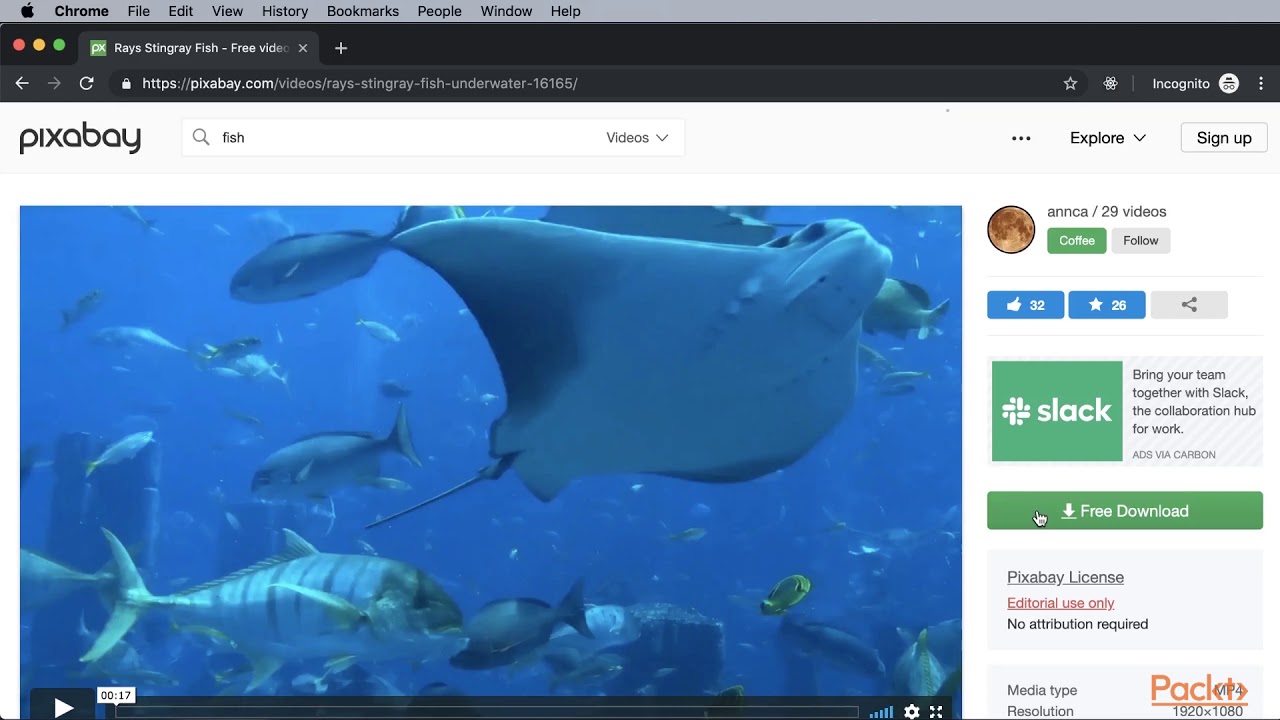The width and height of the screenshot is (1280, 720).
Task: Open the Edit menu
Action: point(181,11)
